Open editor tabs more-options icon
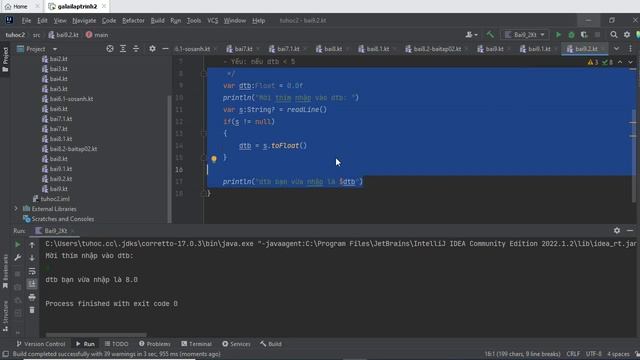This screenshot has width=640, height=360. [x=630, y=49]
